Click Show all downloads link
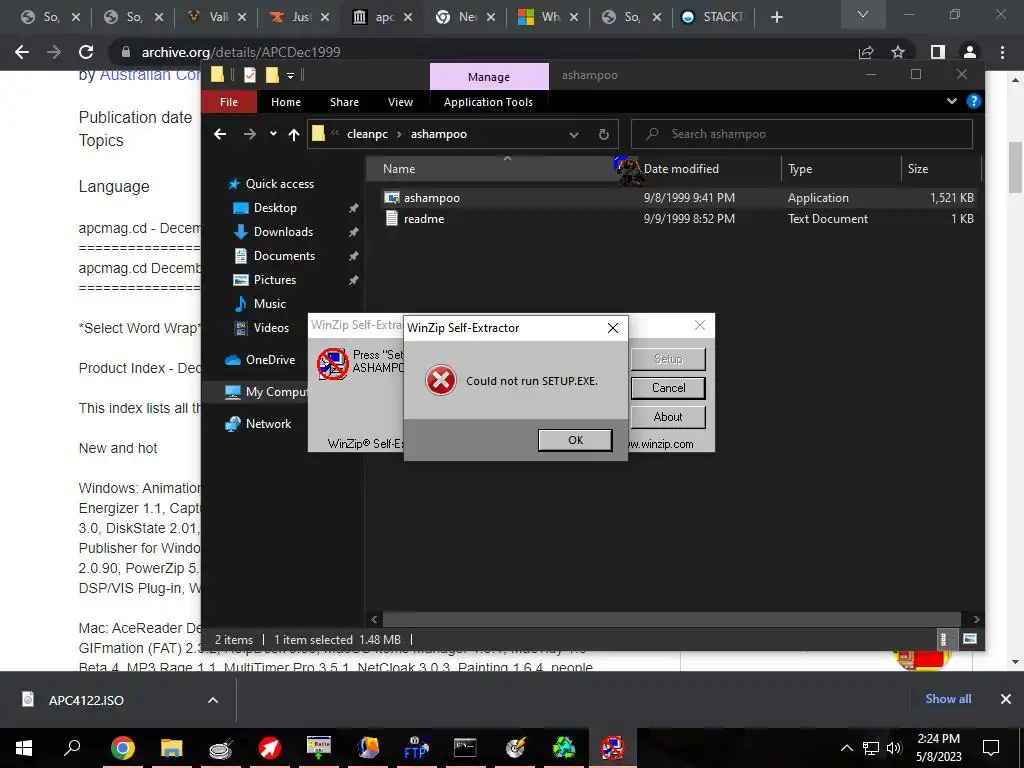Screen dimensions: 1024x768 [x=948, y=699]
